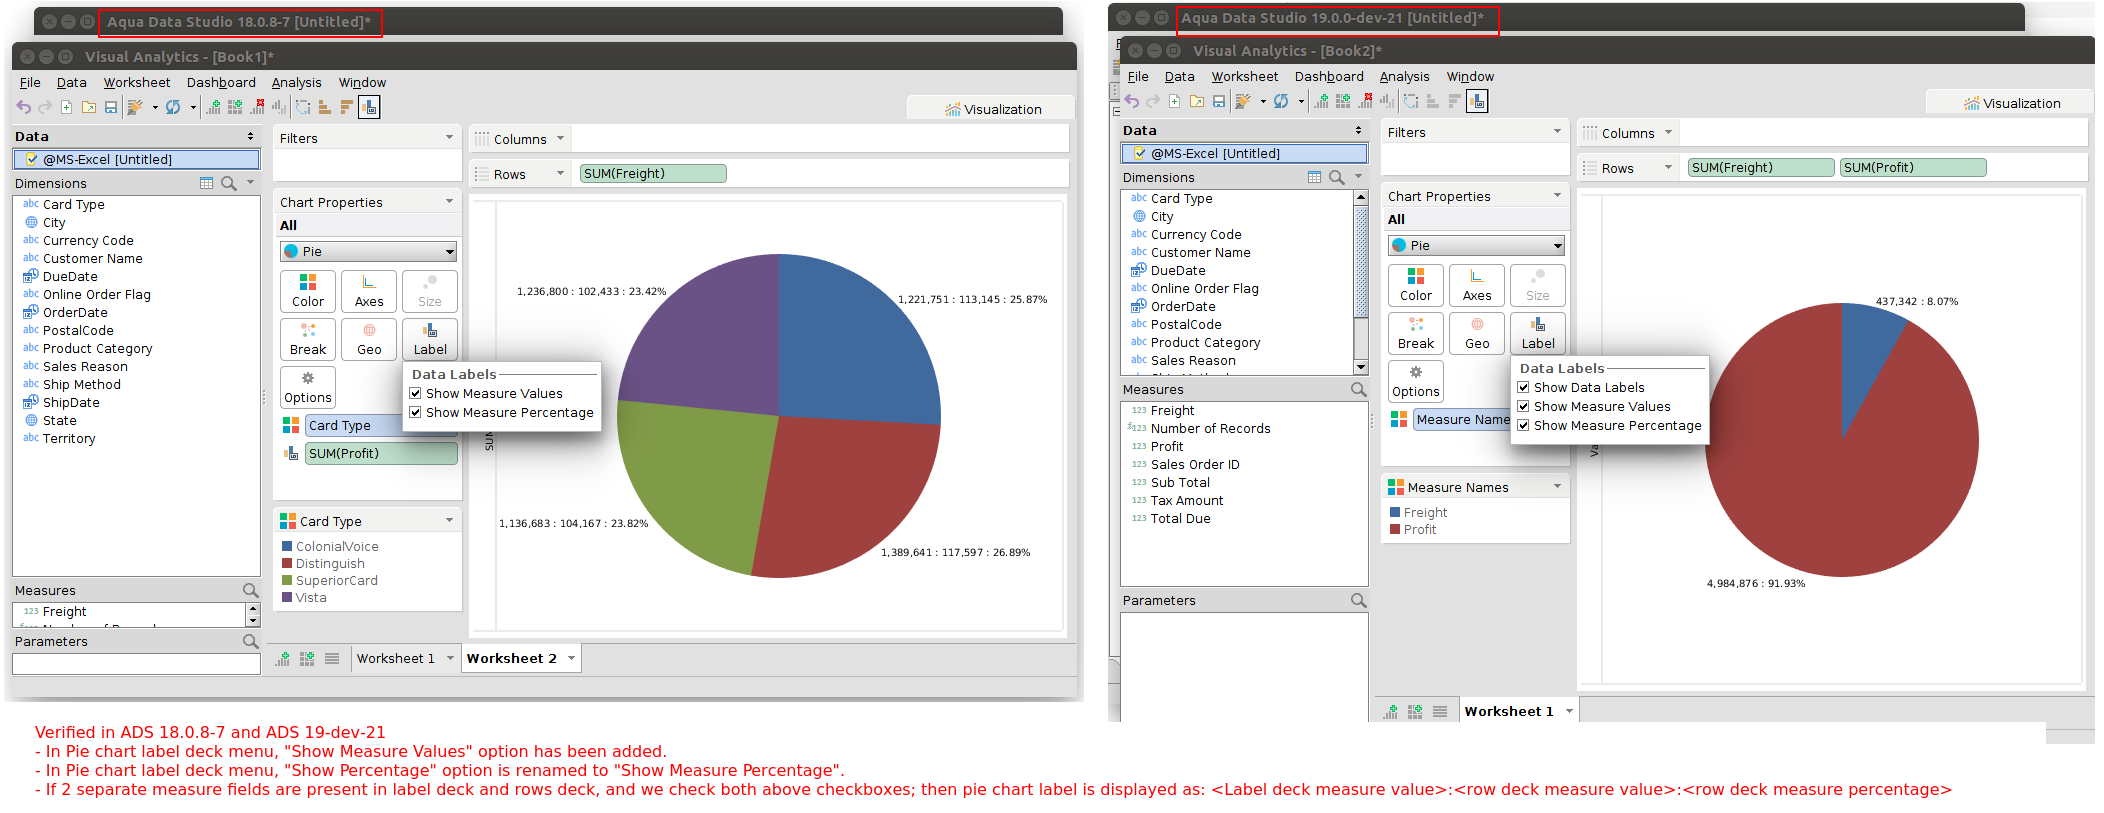Click the add dashboard icon at Book2 bottom
2104x813 pixels.
point(1415,712)
